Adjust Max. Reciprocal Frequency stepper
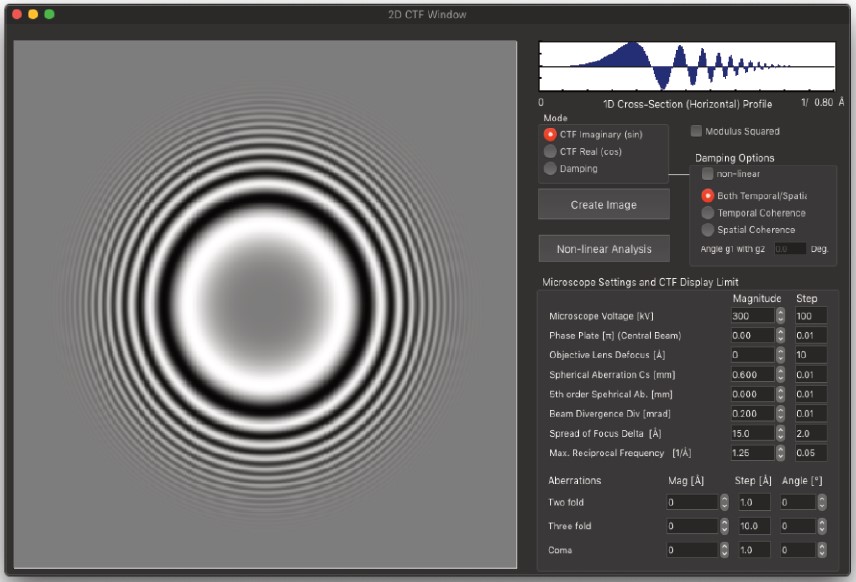Viewport: 856px width, 582px height. pos(781,453)
